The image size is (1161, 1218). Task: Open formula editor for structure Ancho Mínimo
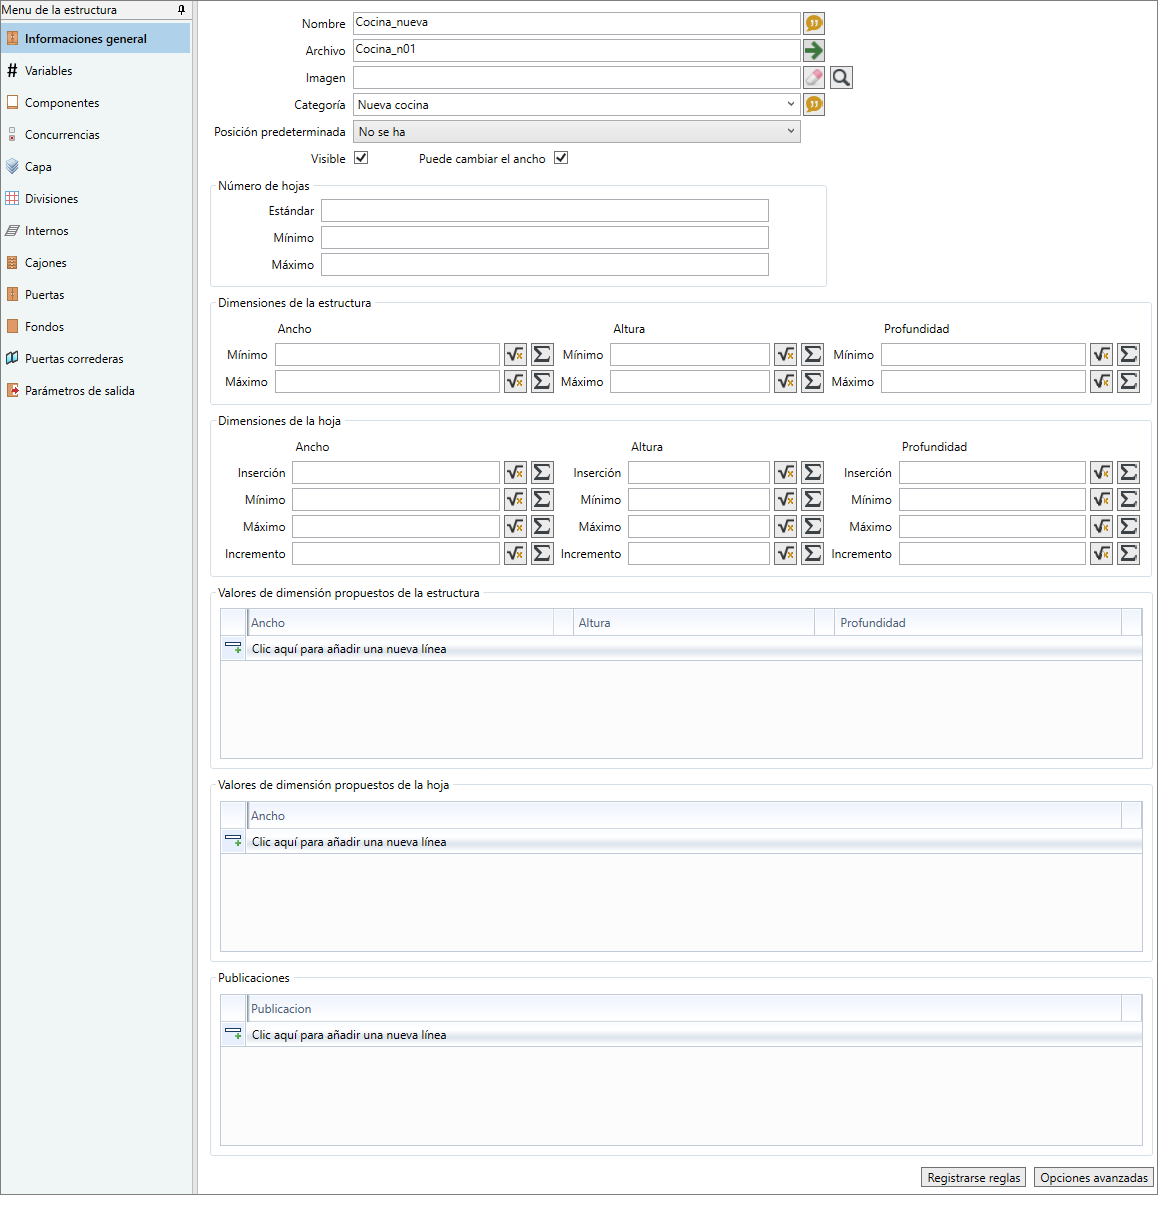click(515, 354)
